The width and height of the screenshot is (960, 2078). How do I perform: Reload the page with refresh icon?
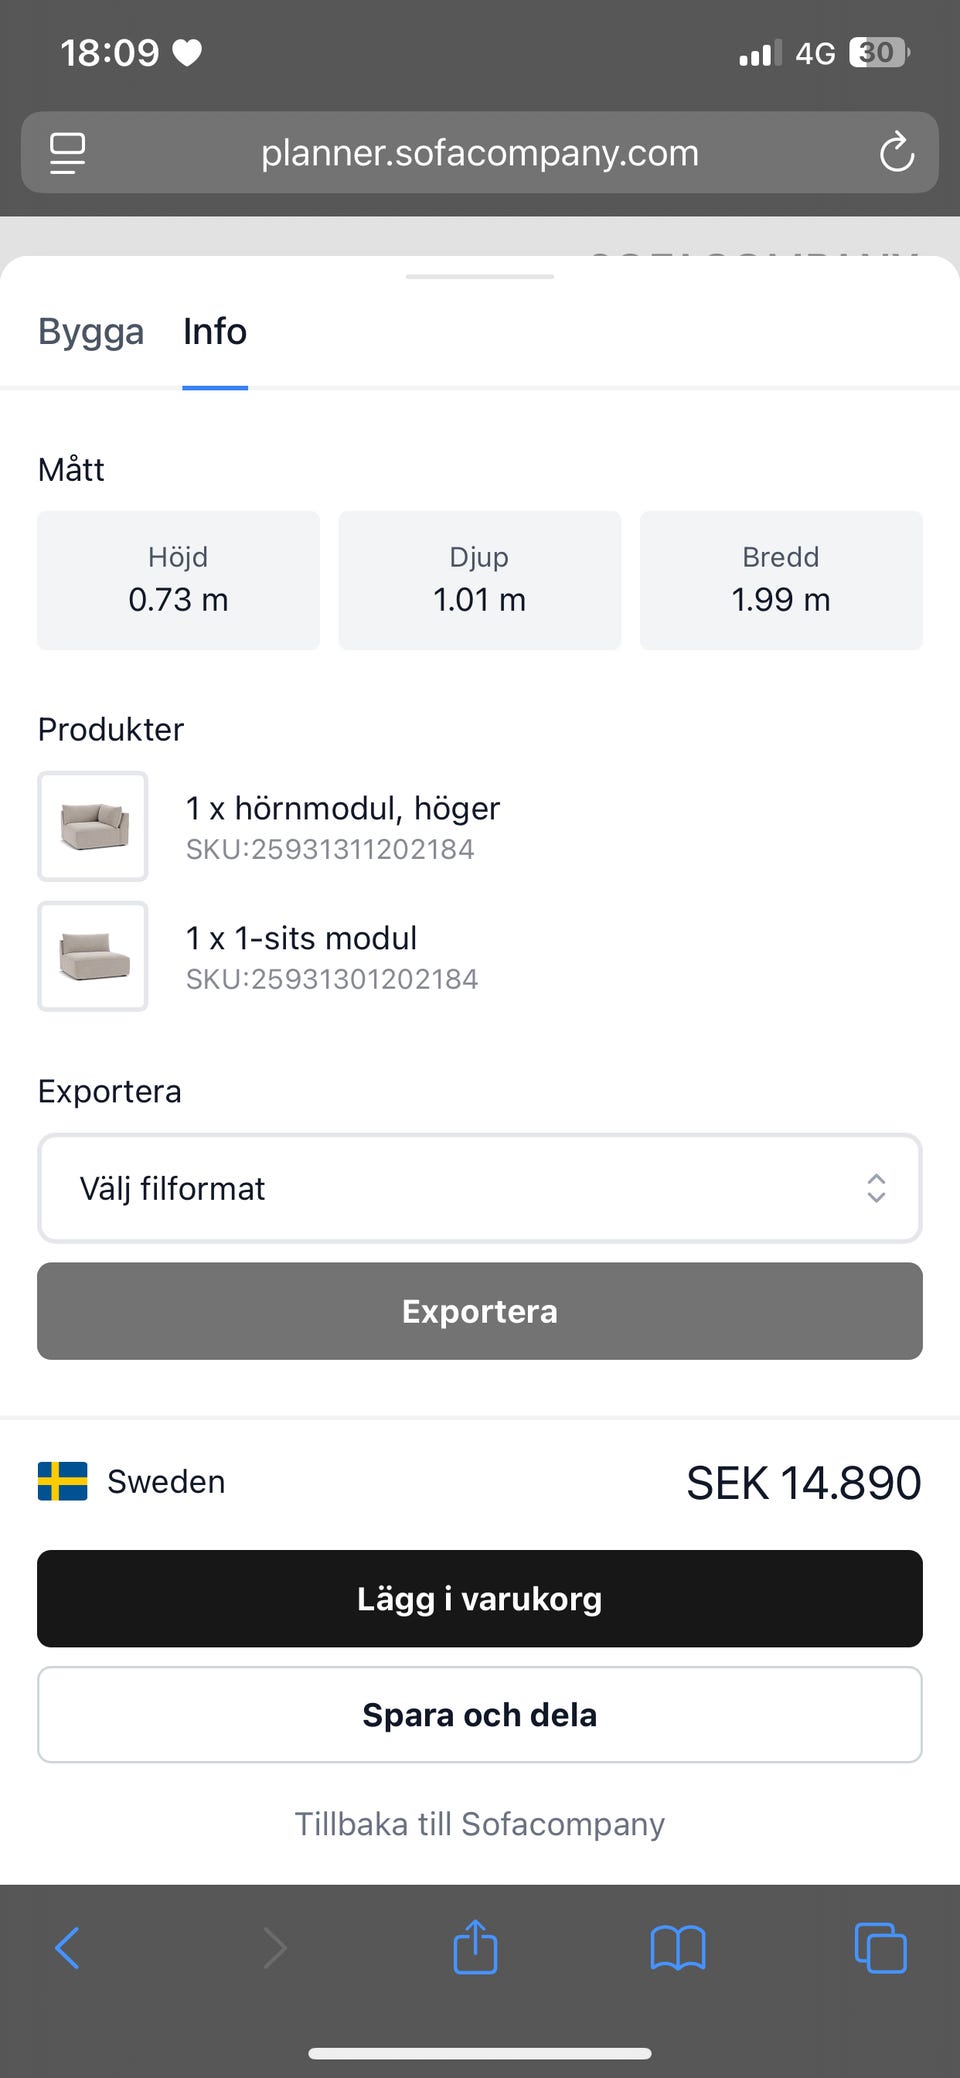(896, 153)
